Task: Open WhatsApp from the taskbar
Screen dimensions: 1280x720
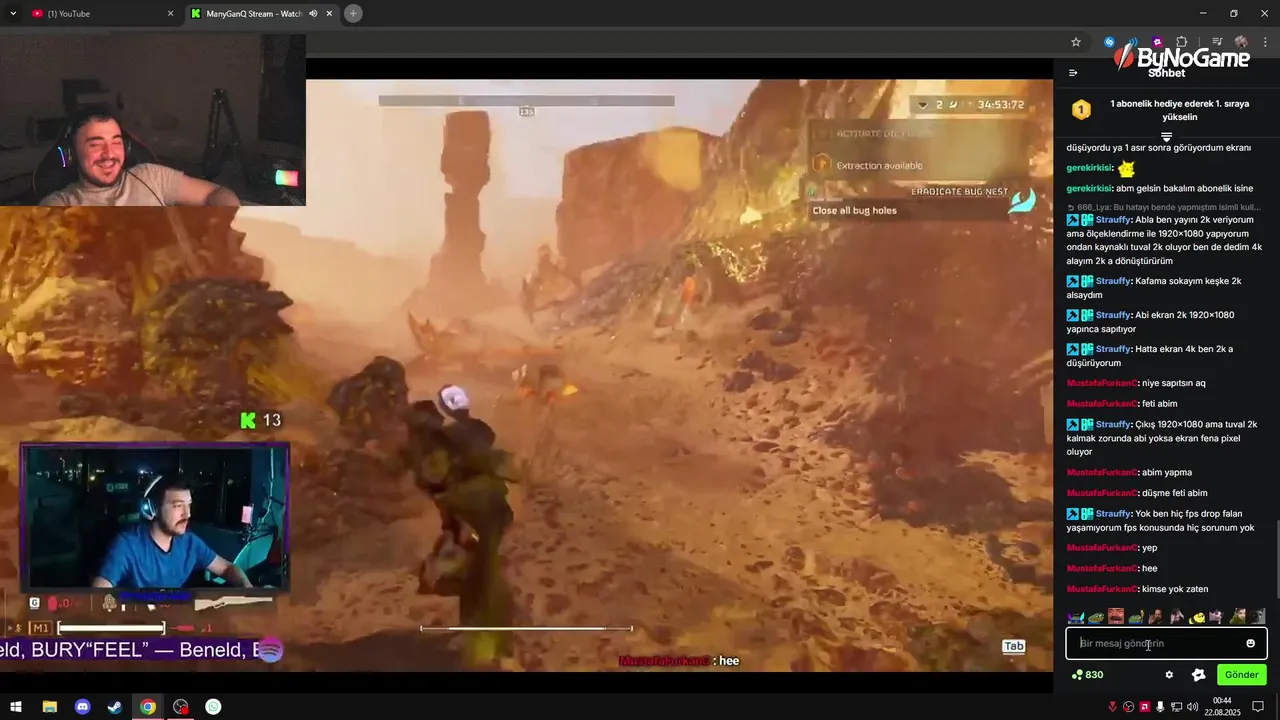Action: [213, 707]
